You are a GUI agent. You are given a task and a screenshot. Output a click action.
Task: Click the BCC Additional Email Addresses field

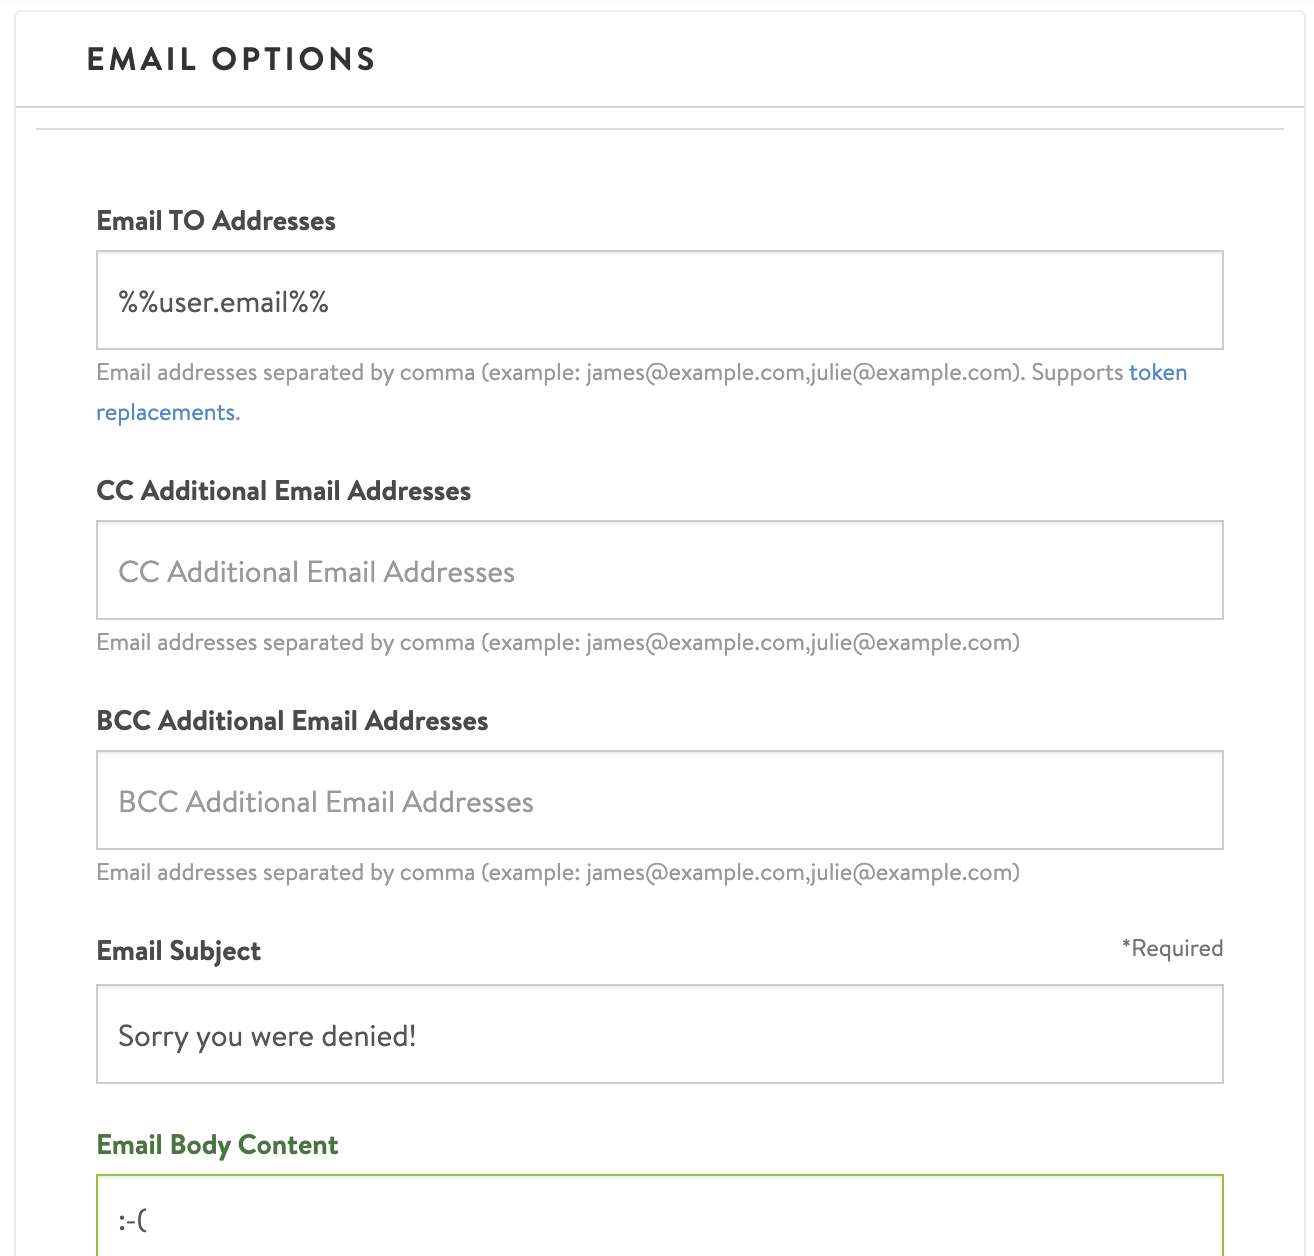pyautogui.click(x=658, y=800)
